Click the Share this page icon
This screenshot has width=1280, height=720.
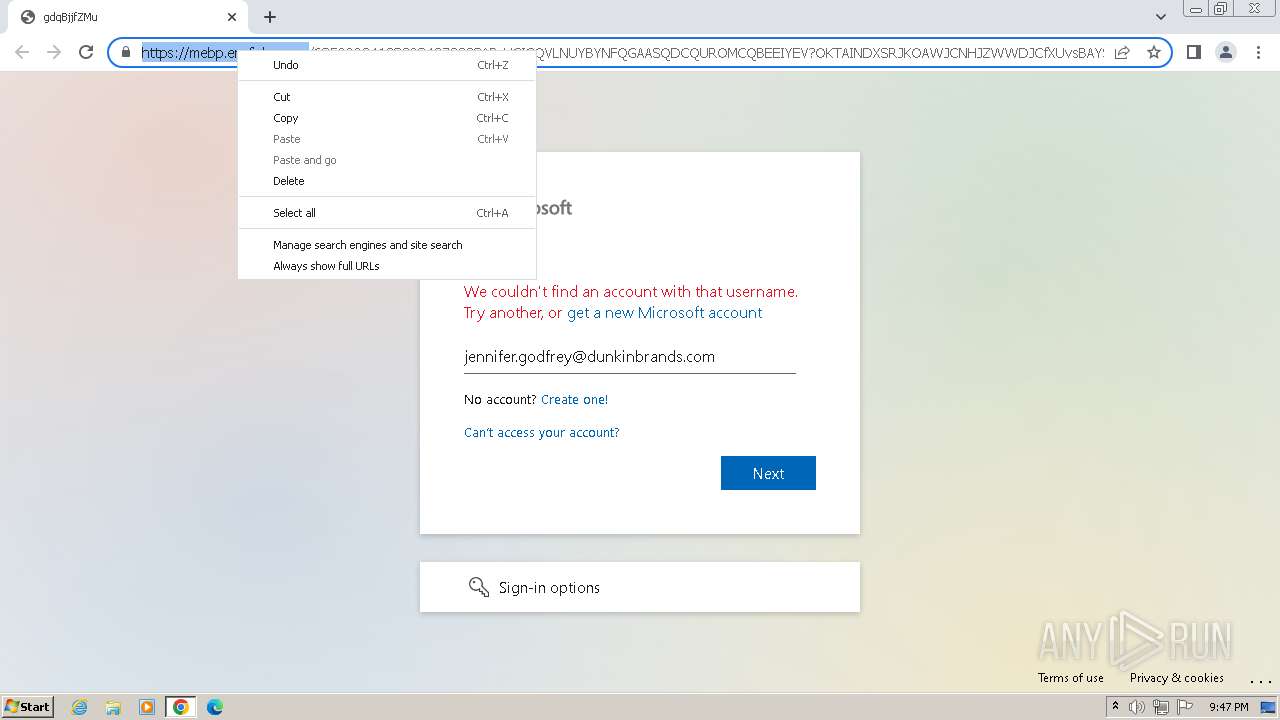[1122, 52]
